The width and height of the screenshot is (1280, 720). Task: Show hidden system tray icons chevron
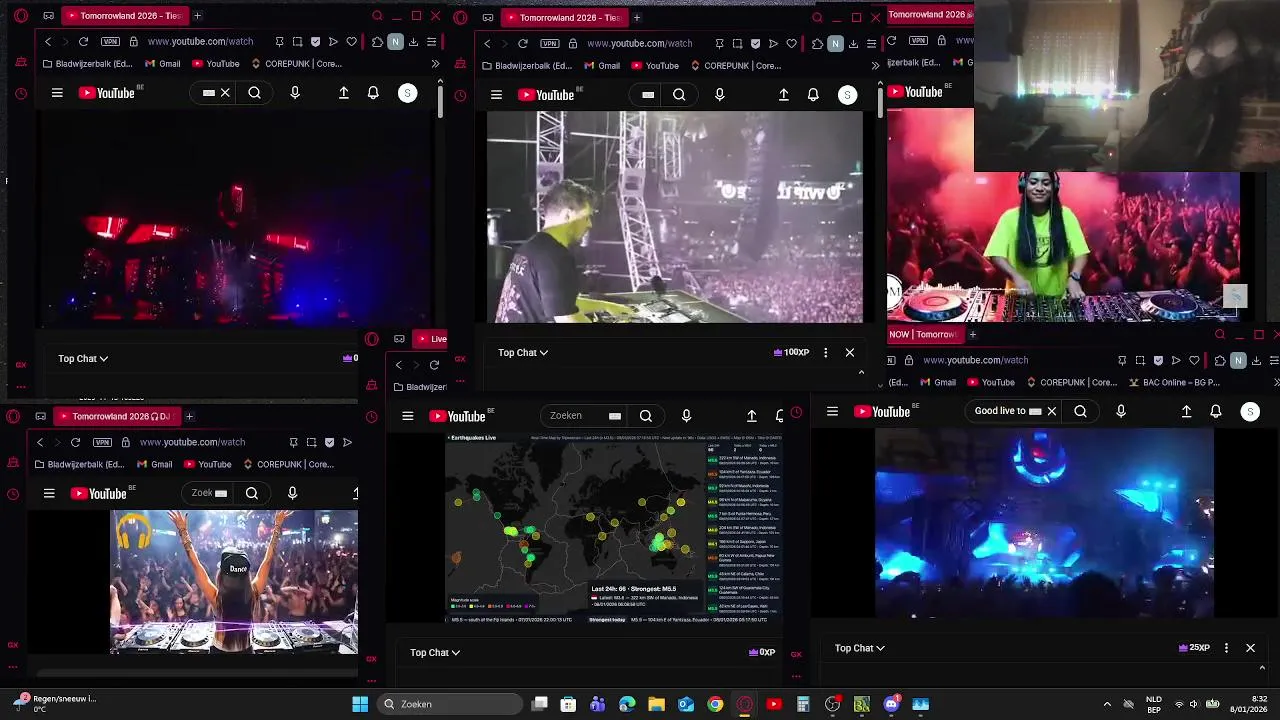(x=1107, y=704)
